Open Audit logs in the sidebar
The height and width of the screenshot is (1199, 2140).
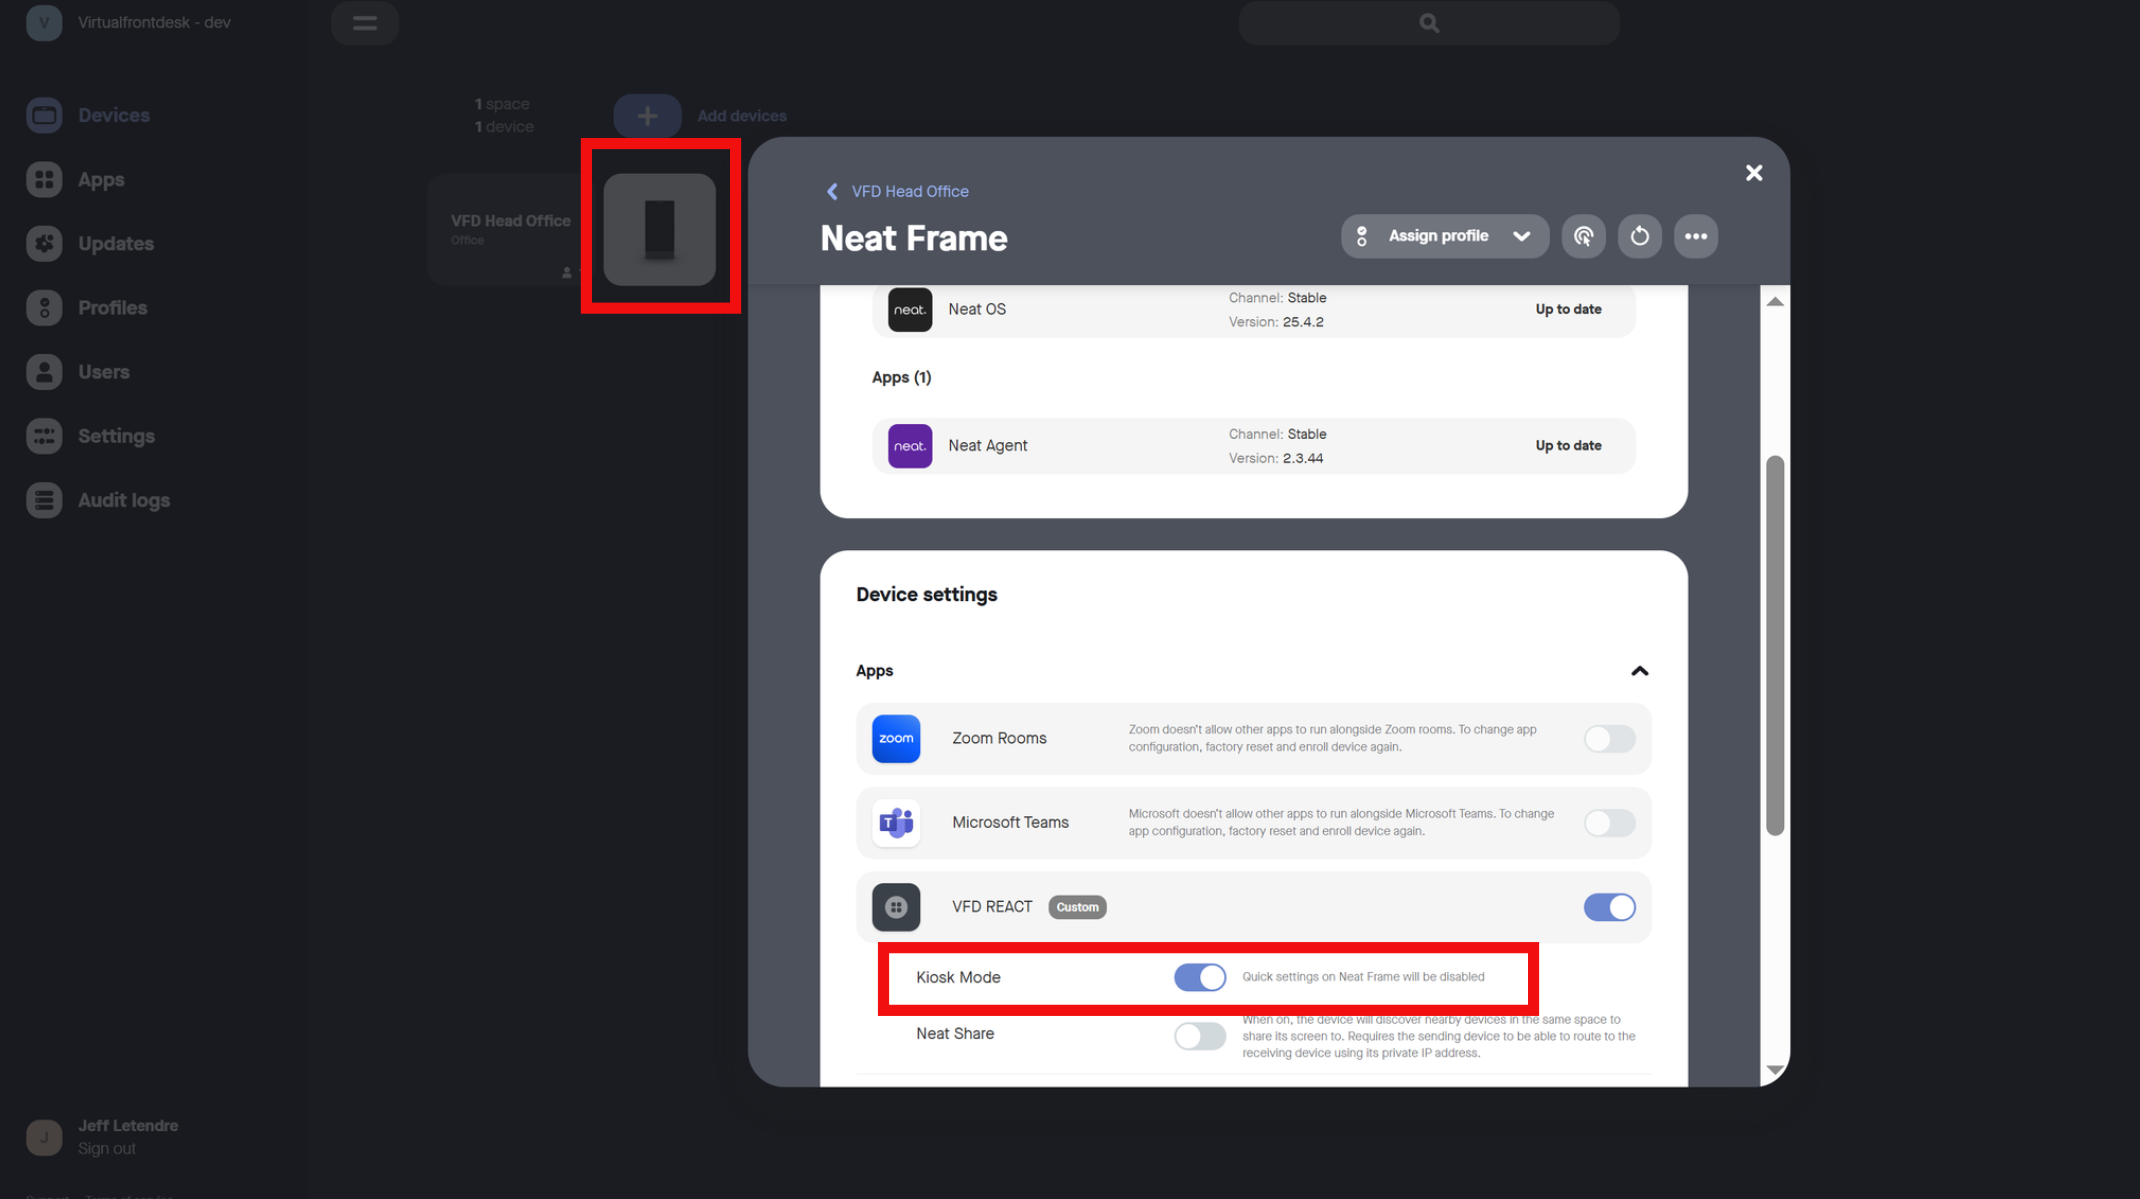pyautogui.click(x=123, y=500)
